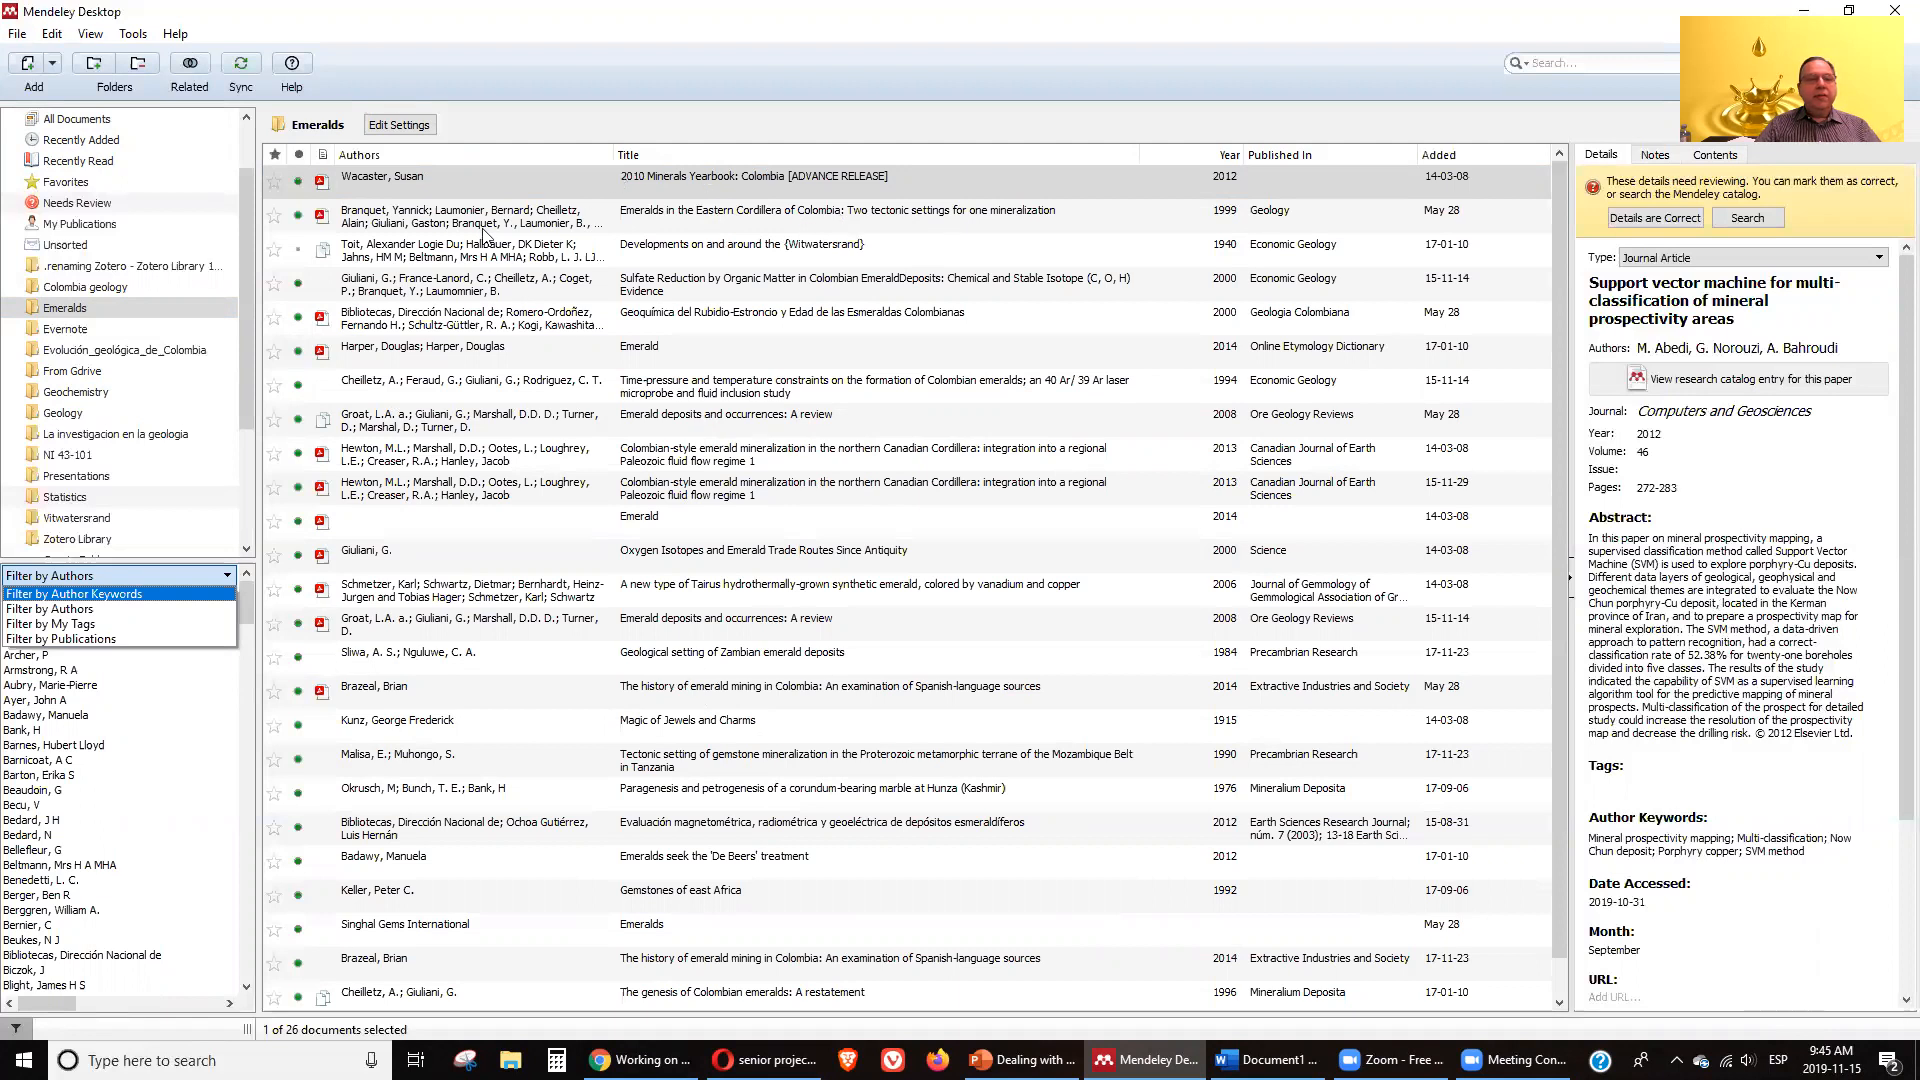The width and height of the screenshot is (1920, 1080).
Task: Click the create new folder icon
Action: [x=93, y=63]
